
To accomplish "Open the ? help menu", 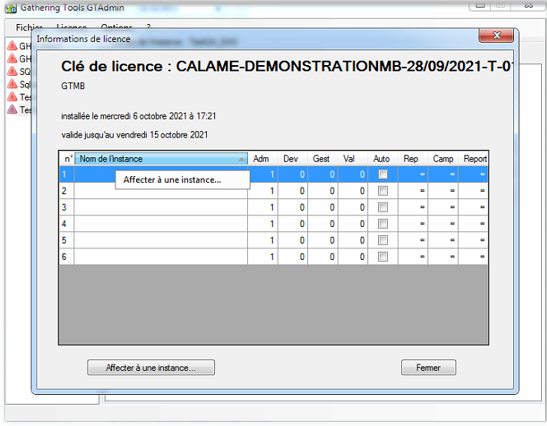I will coord(148,27).
